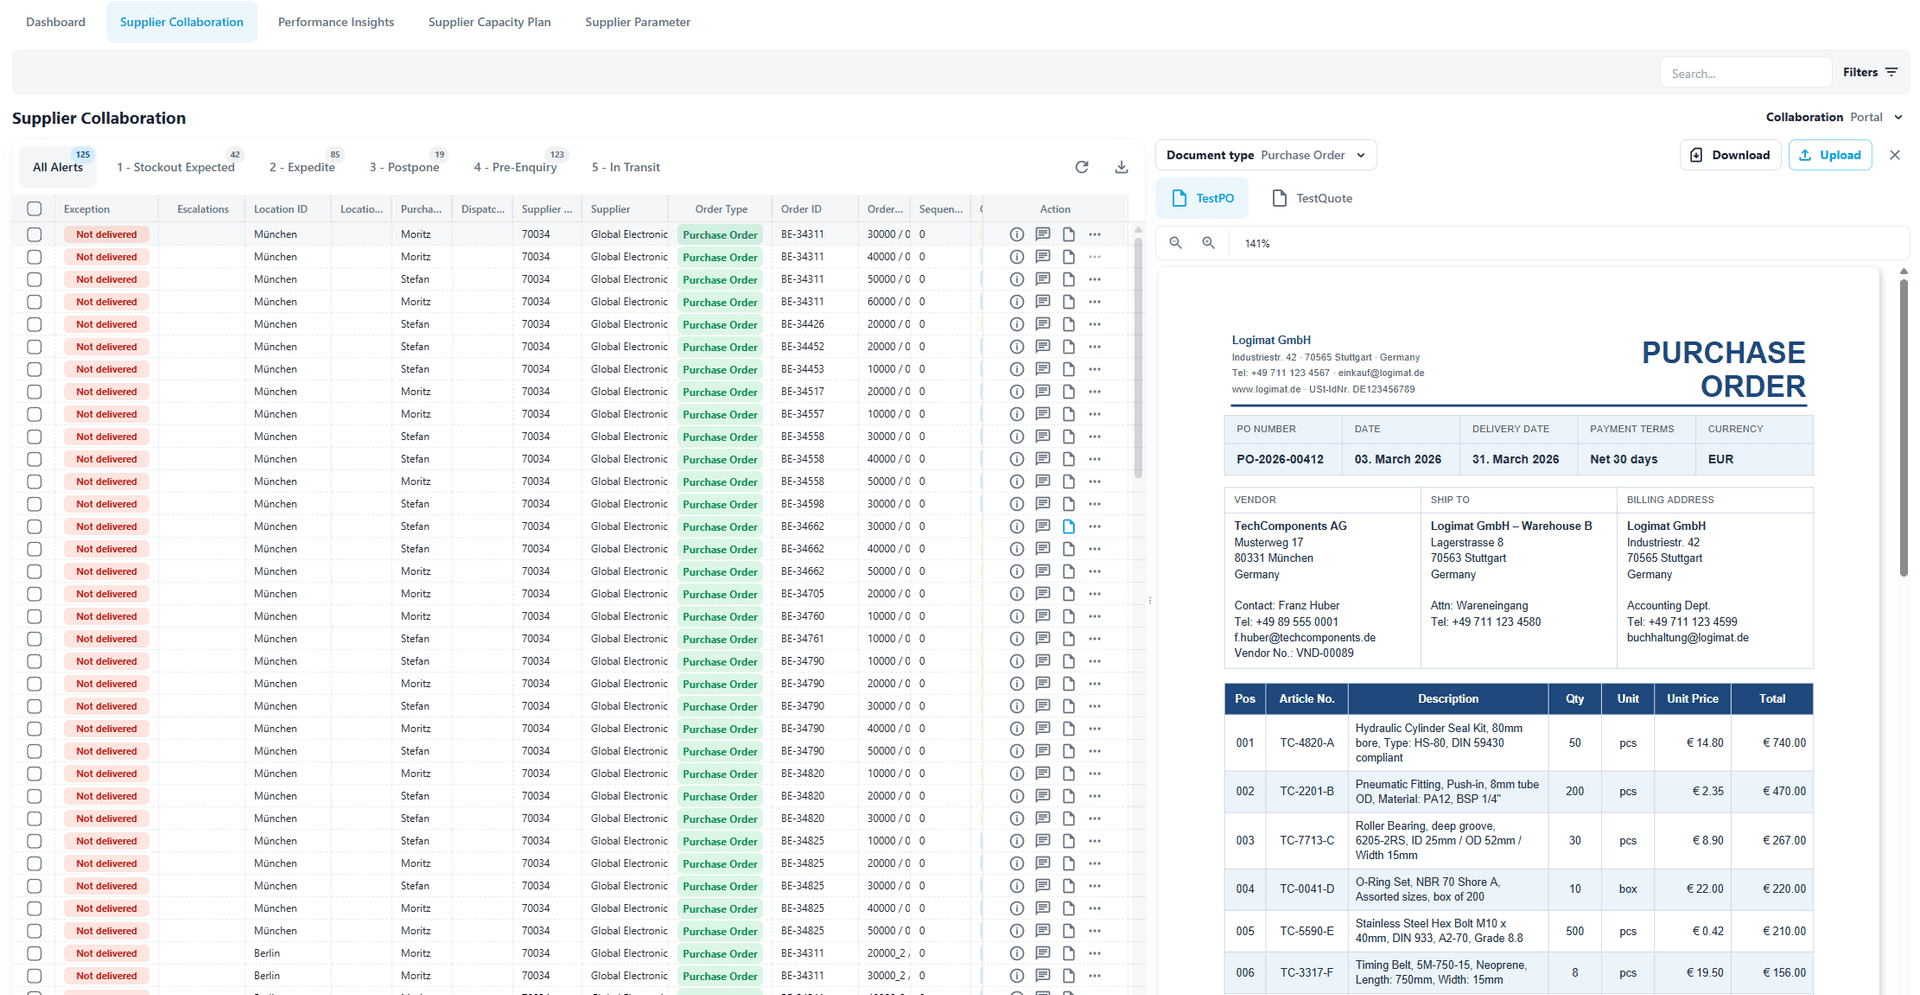Image resolution: width=1920 pixels, height=995 pixels.
Task: Zoom in on the document preview
Action: tap(1208, 243)
